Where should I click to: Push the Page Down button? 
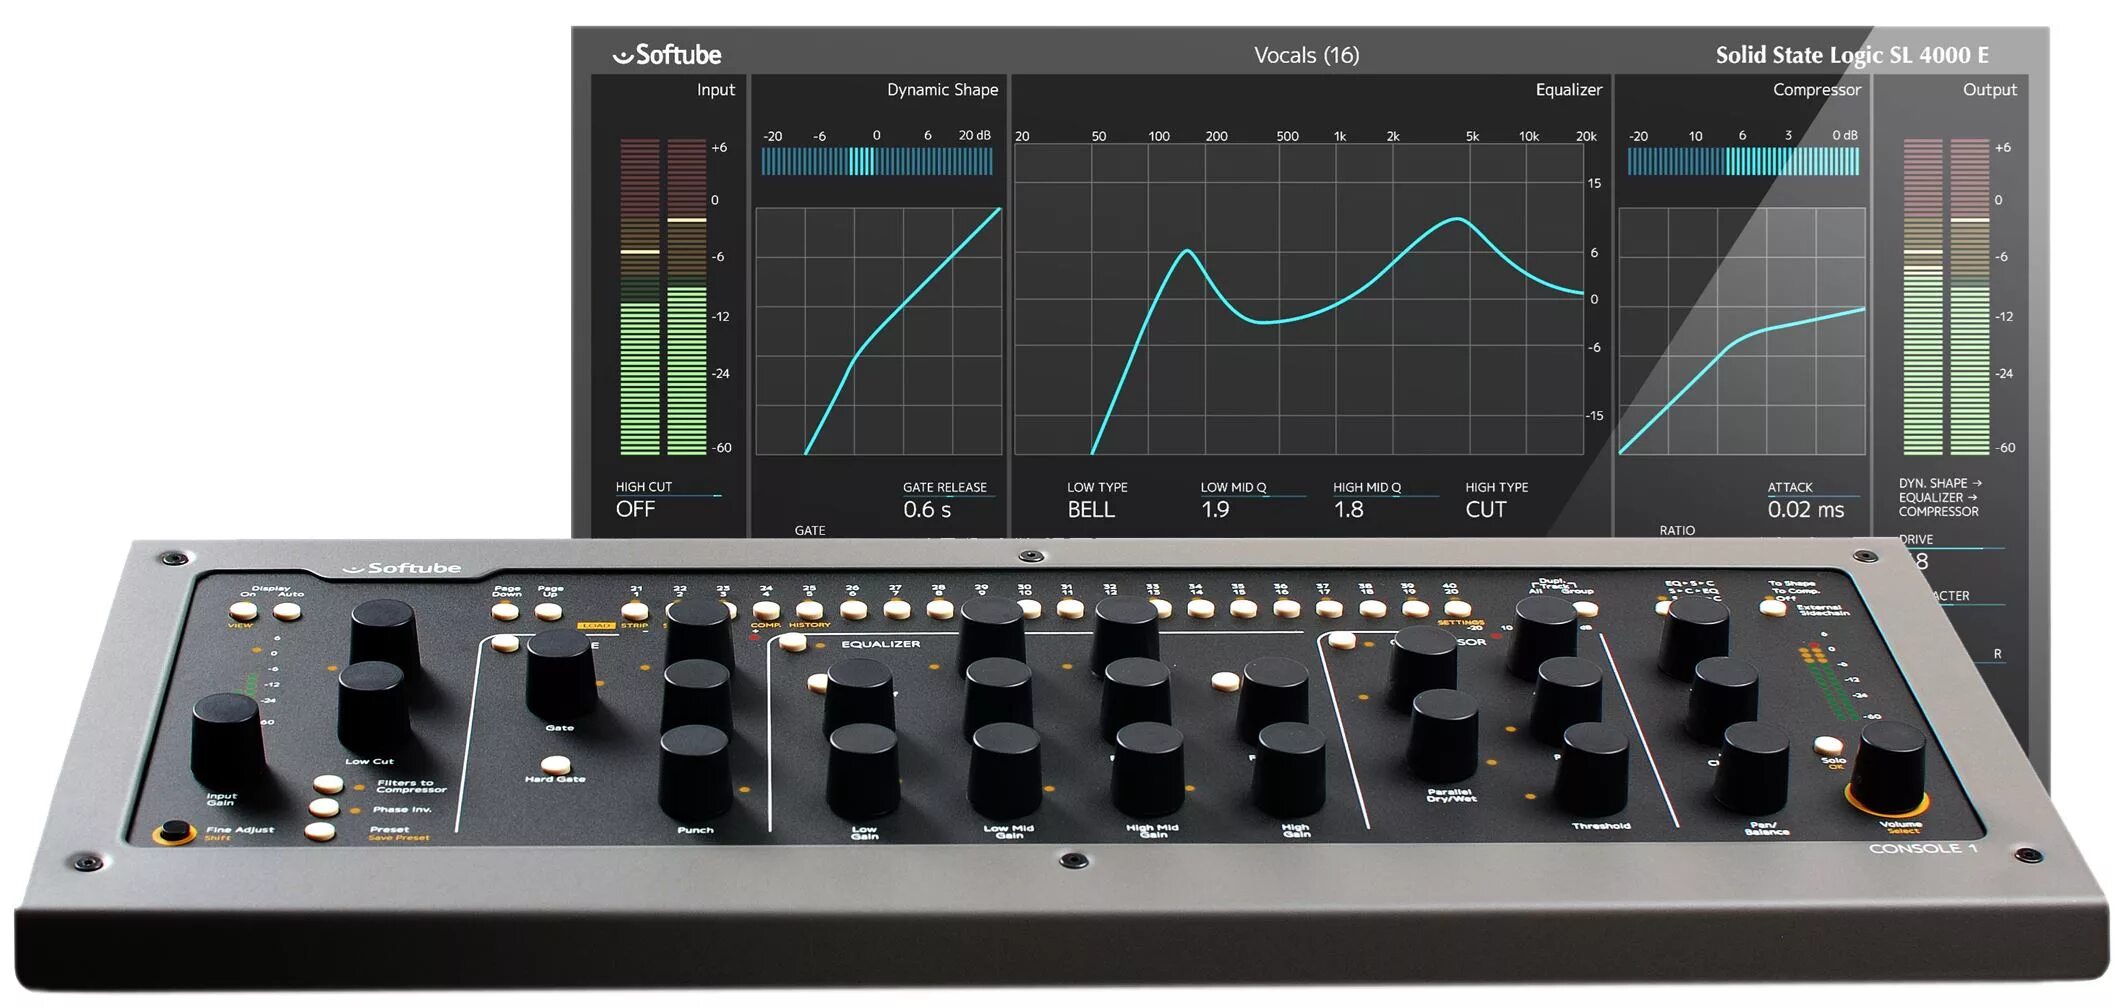504,610
